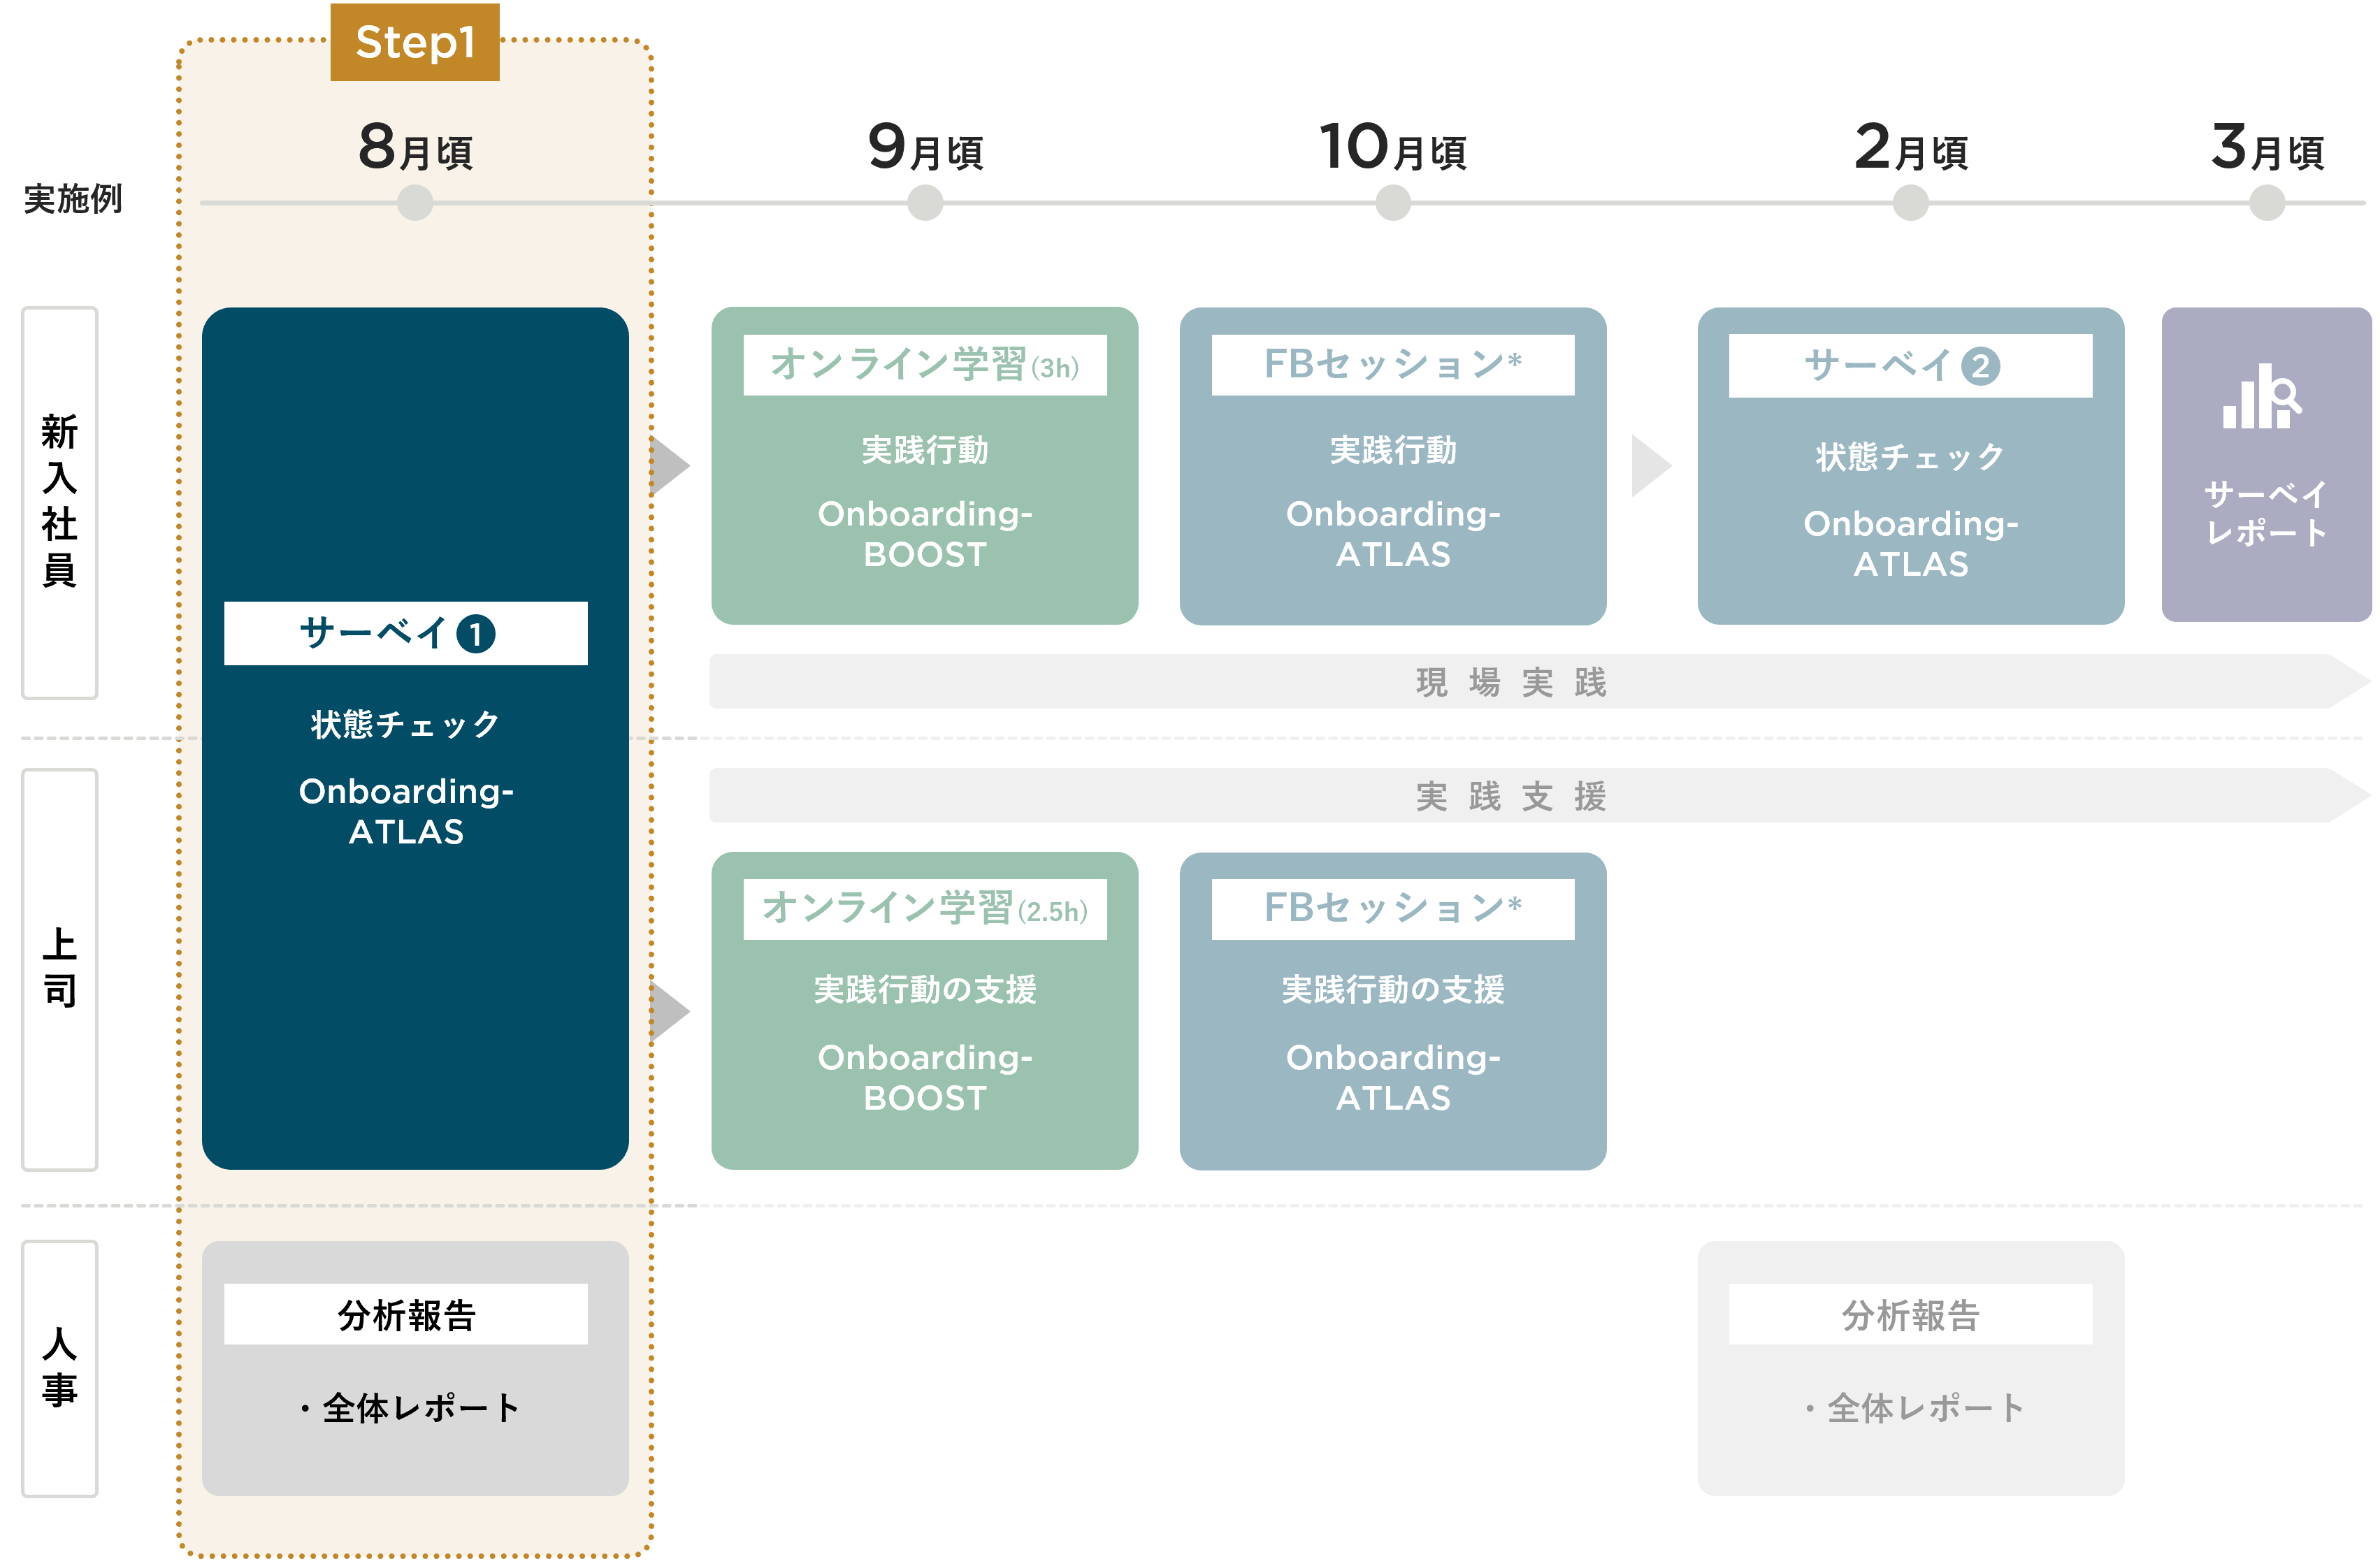2380x1566 pixels.
Task: Click 分析報告 label under 2月頃
Action: [x=1910, y=1314]
